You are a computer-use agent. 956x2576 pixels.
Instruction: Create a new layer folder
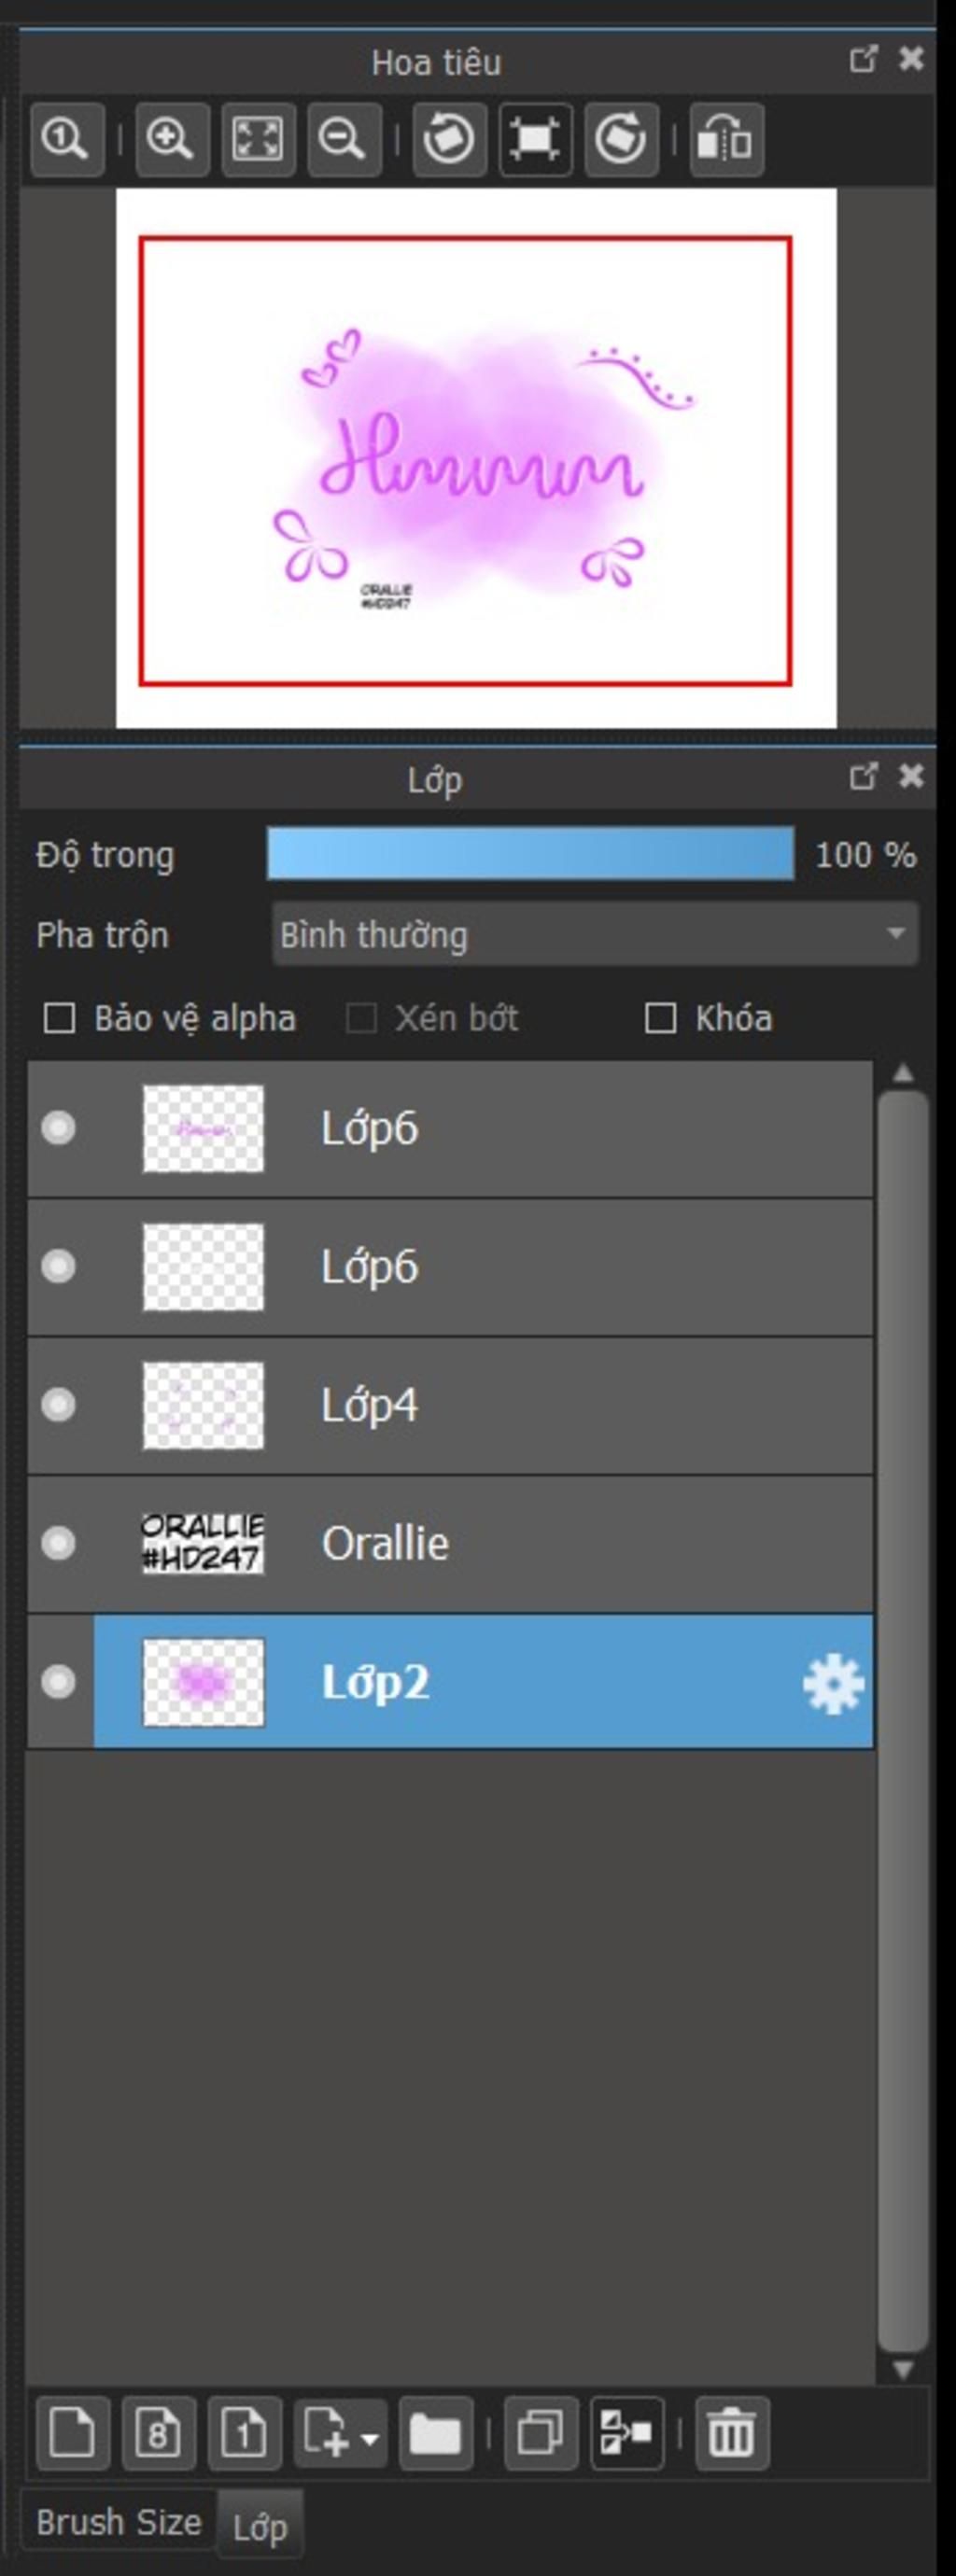pos(435,2433)
